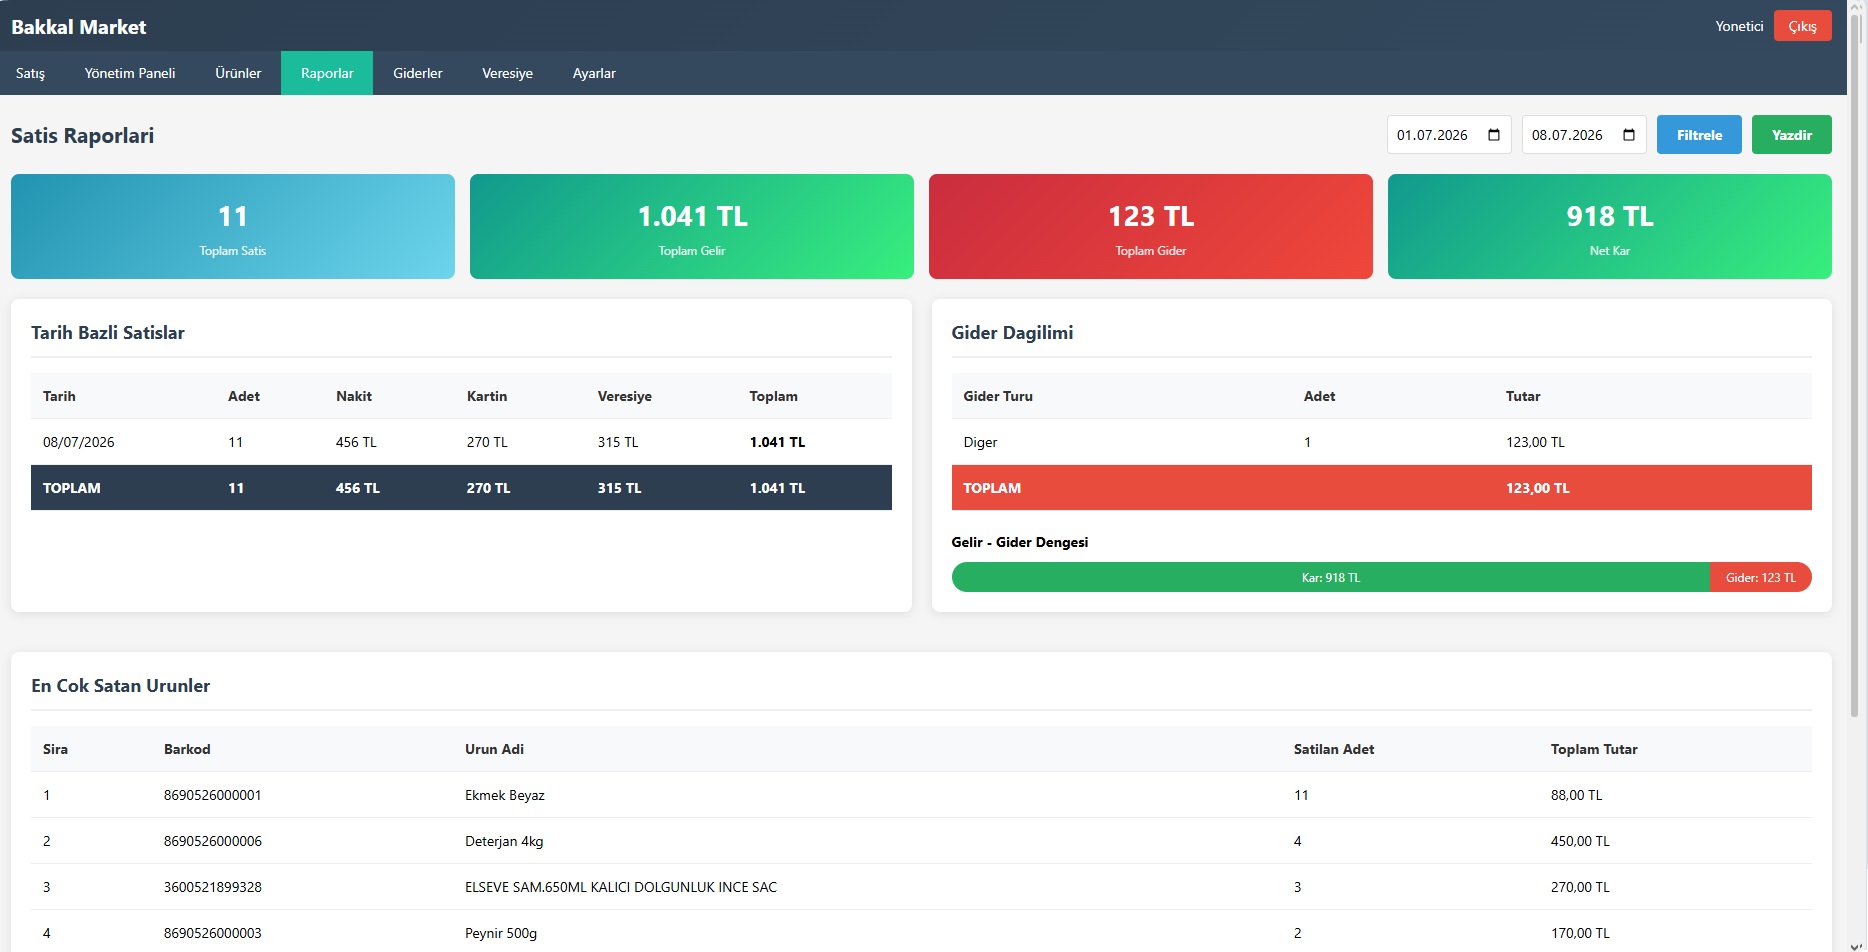Viewport: 1868px width, 952px height.
Task: Open calendar icon in start date field
Action: click(x=1494, y=135)
